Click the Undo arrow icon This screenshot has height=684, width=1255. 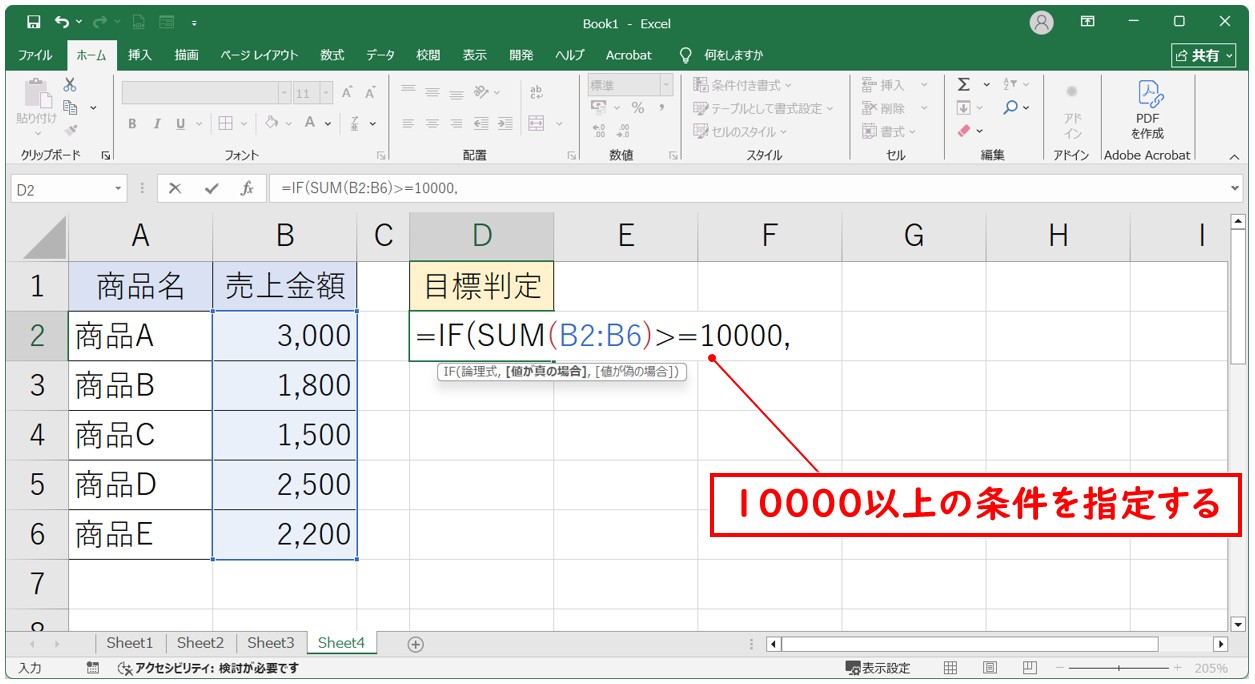63,22
